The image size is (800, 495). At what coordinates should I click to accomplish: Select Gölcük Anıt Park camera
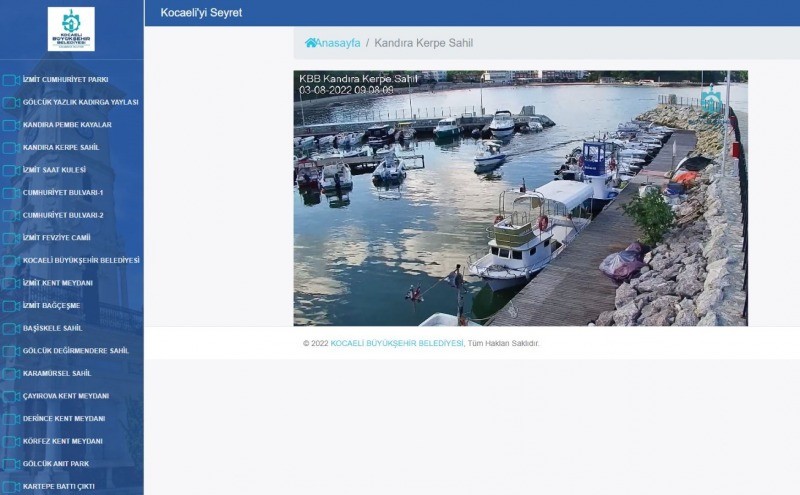[x=56, y=463]
